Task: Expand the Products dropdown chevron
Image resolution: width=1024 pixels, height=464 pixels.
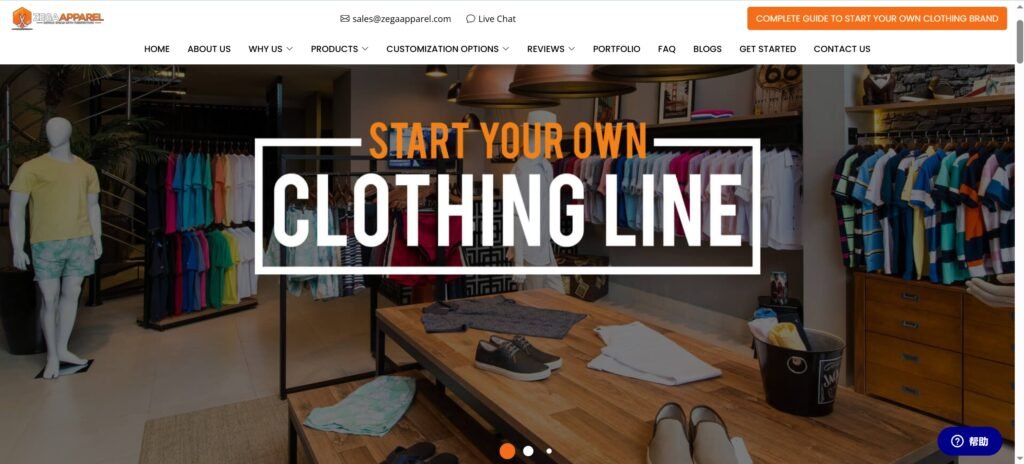Action: click(365, 48)
